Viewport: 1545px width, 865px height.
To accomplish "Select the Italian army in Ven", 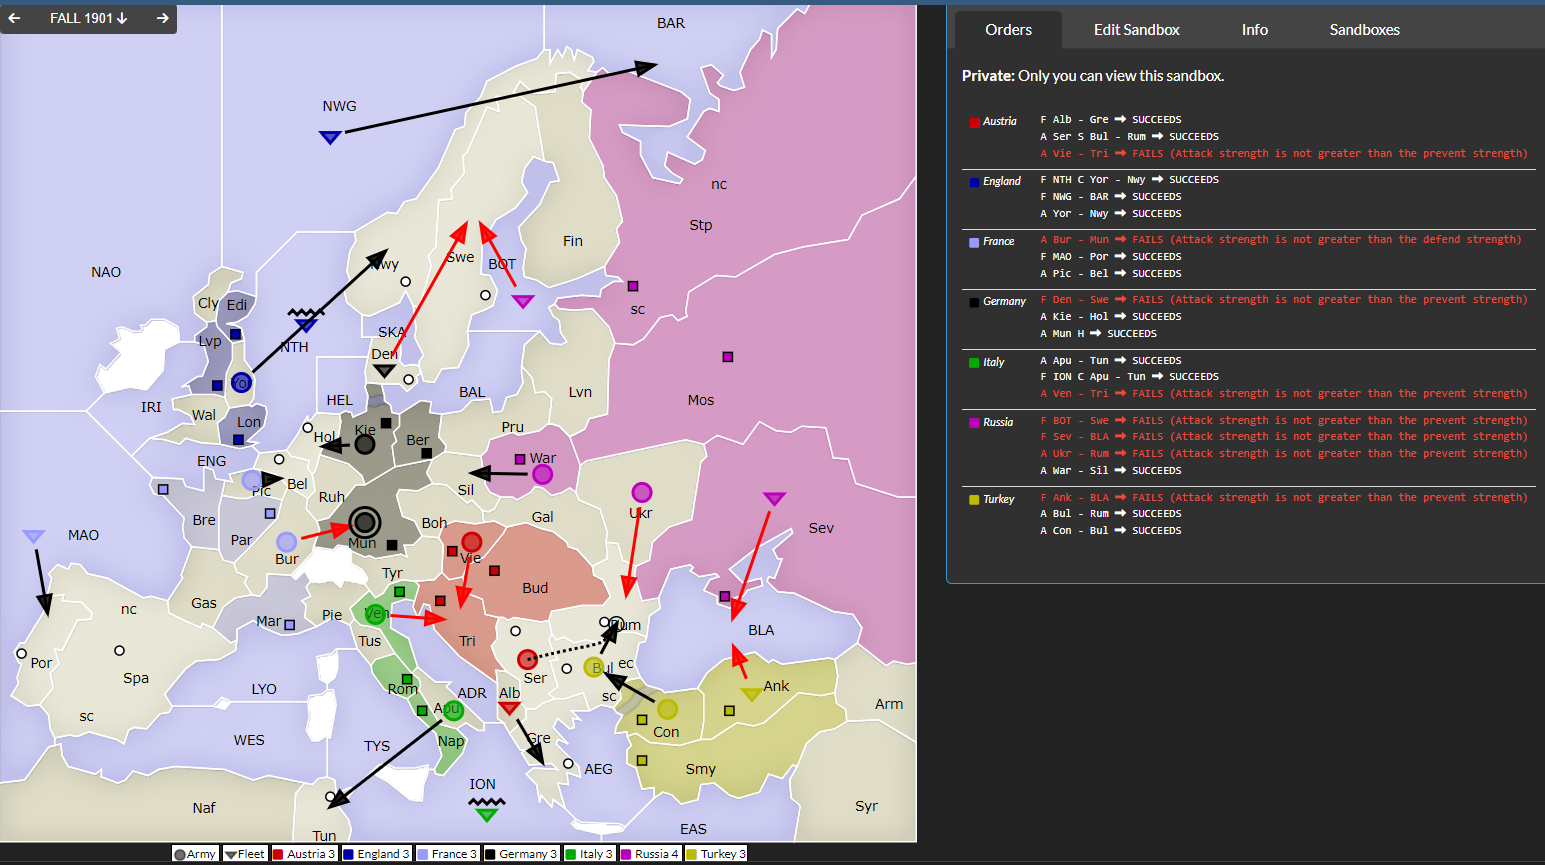I will coord(375,614).
